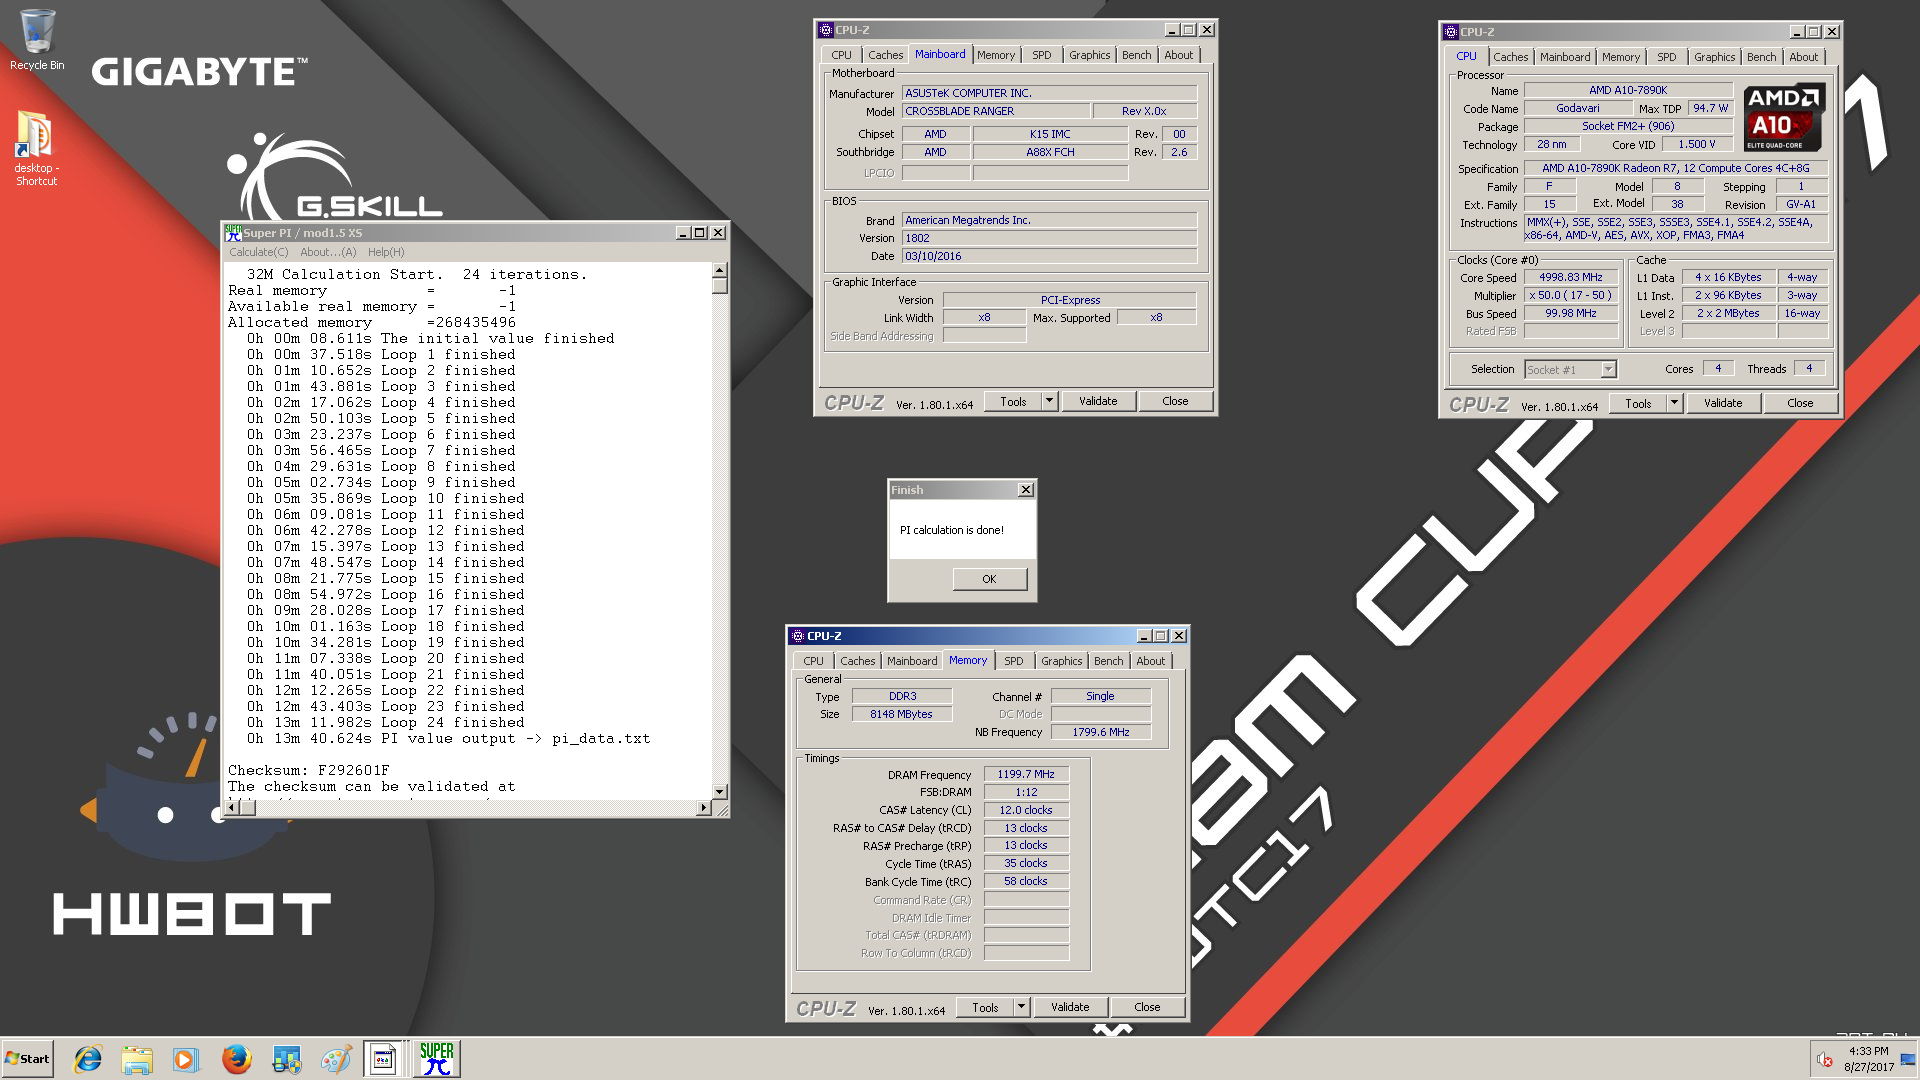Image resolution: width=1920 pixels, height=1080 pixels.
Task: Click Validate in Mainboard CPU-Z window
Action: pos(1098,401)
